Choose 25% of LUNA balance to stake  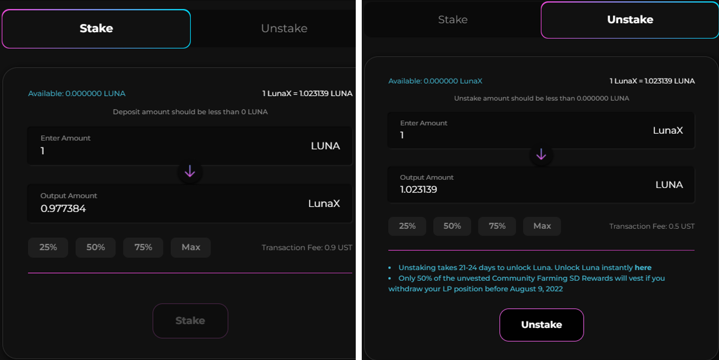(x=48, y=247)
